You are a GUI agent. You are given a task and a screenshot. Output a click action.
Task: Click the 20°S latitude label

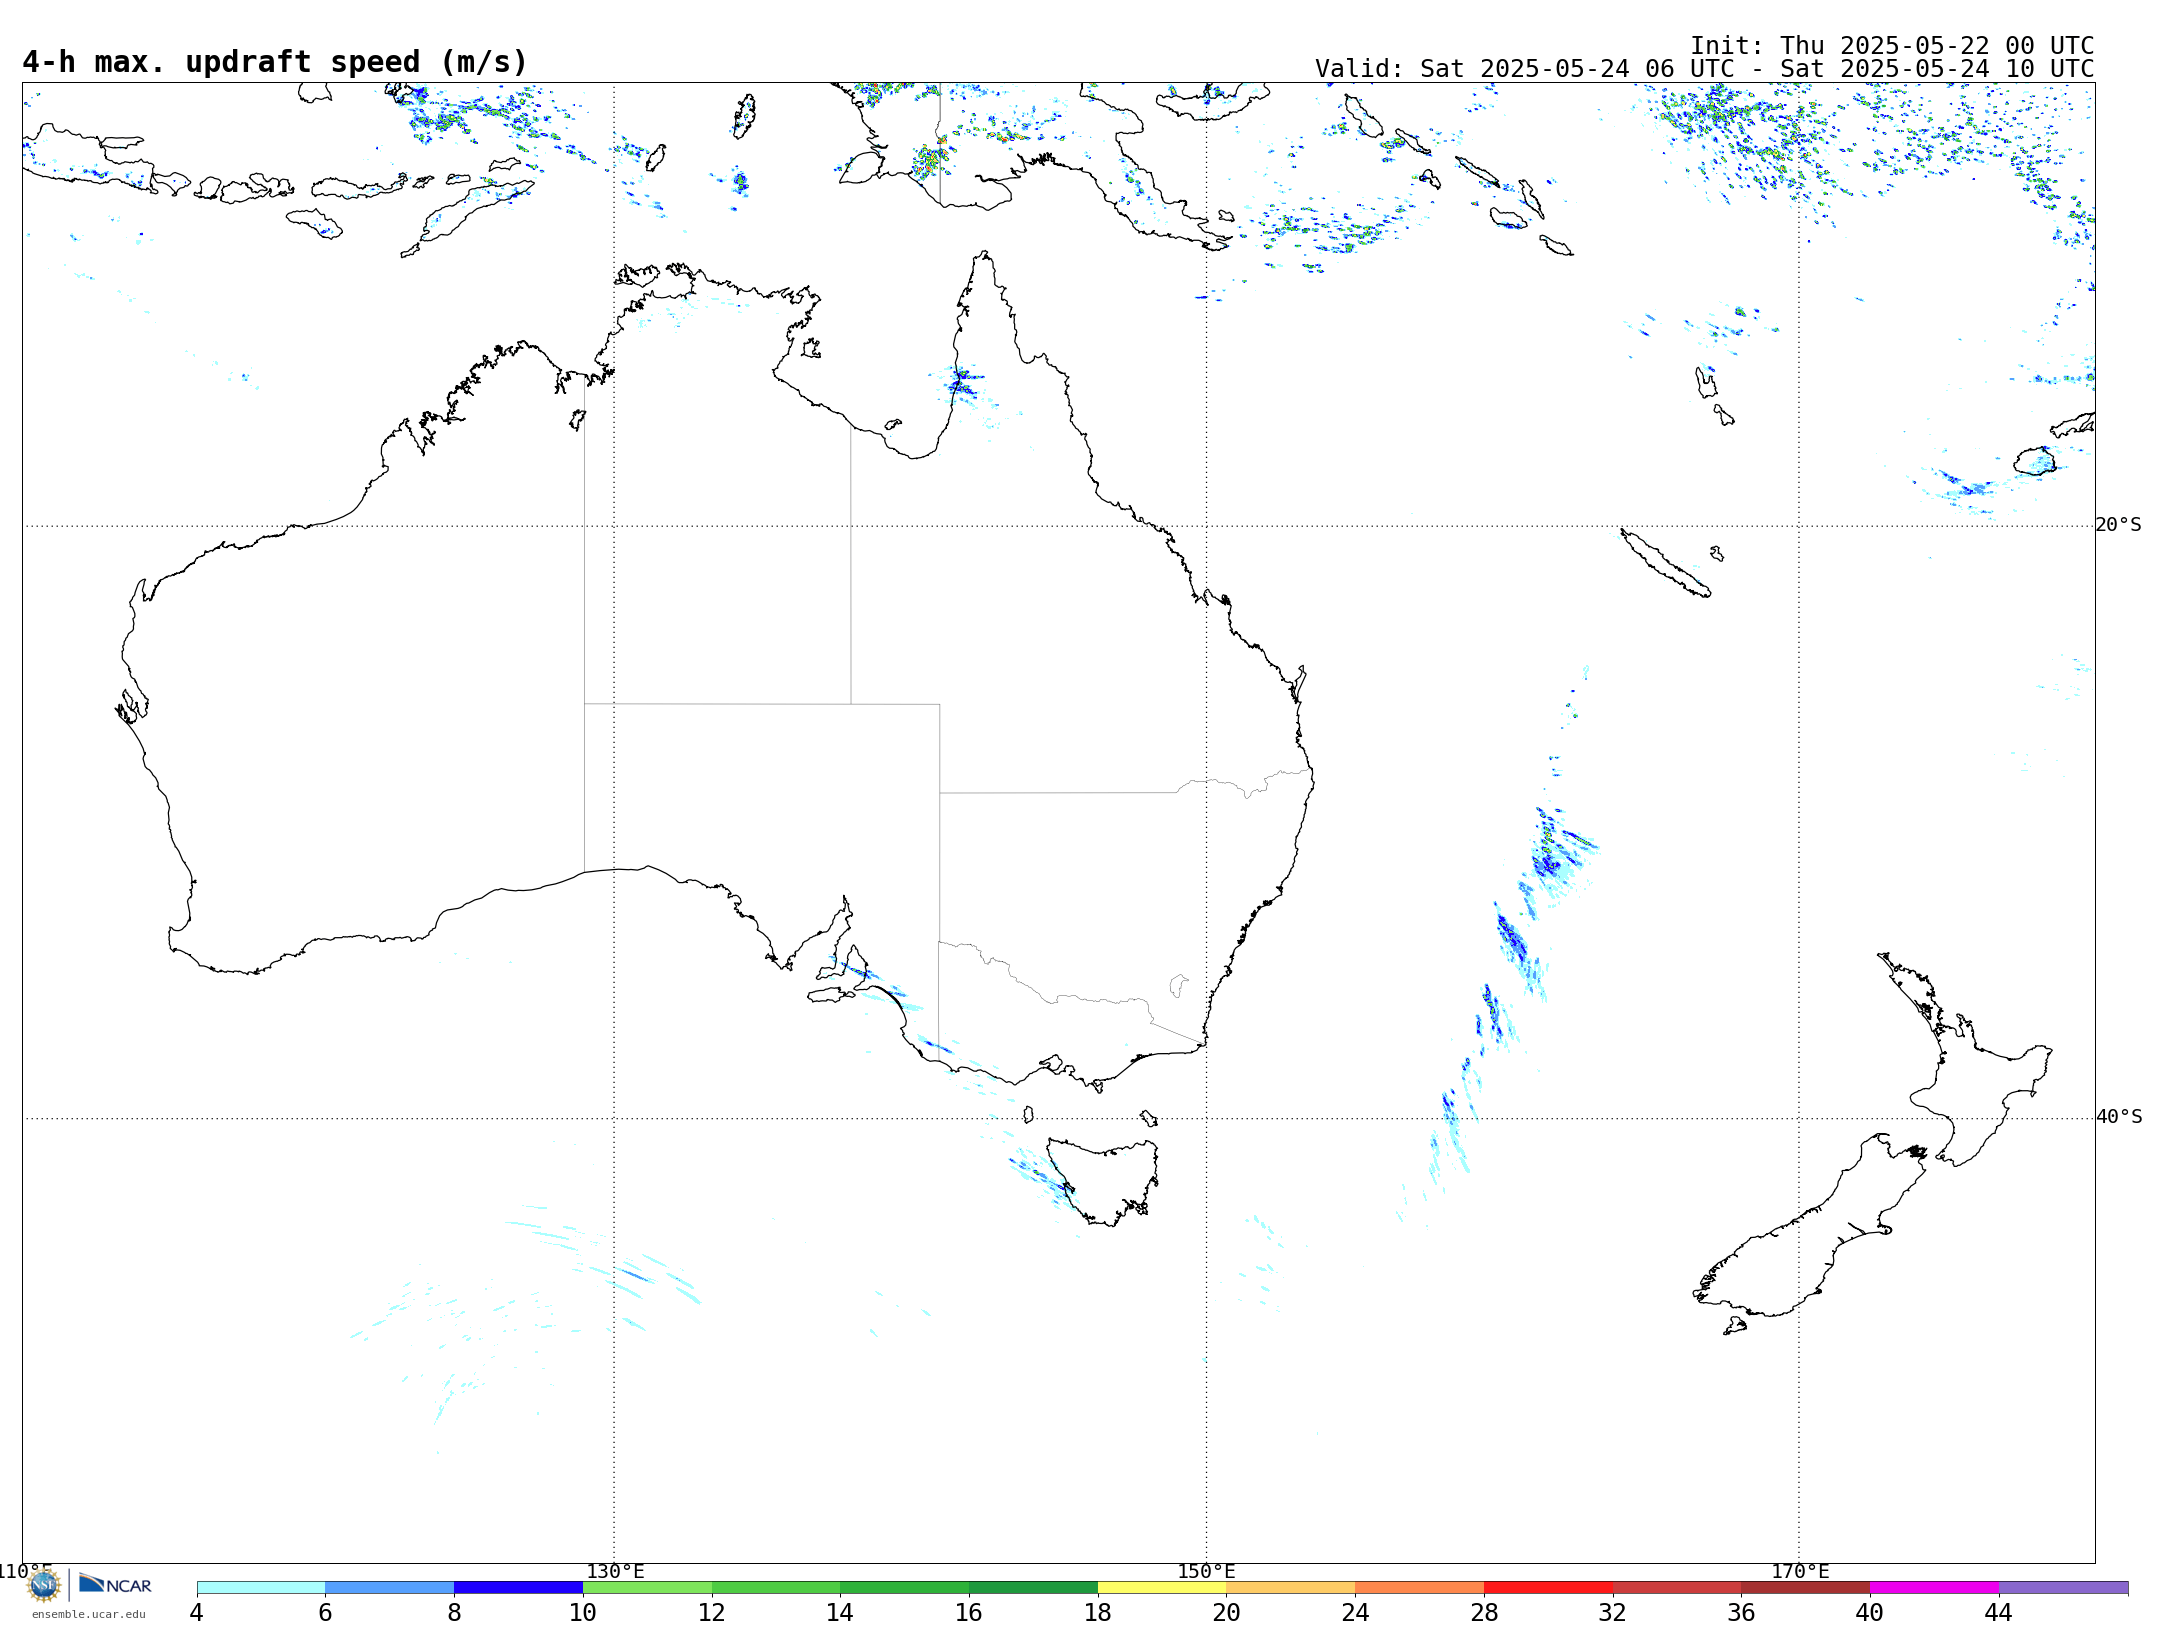pyautogui.click(x=2119, y=525)
